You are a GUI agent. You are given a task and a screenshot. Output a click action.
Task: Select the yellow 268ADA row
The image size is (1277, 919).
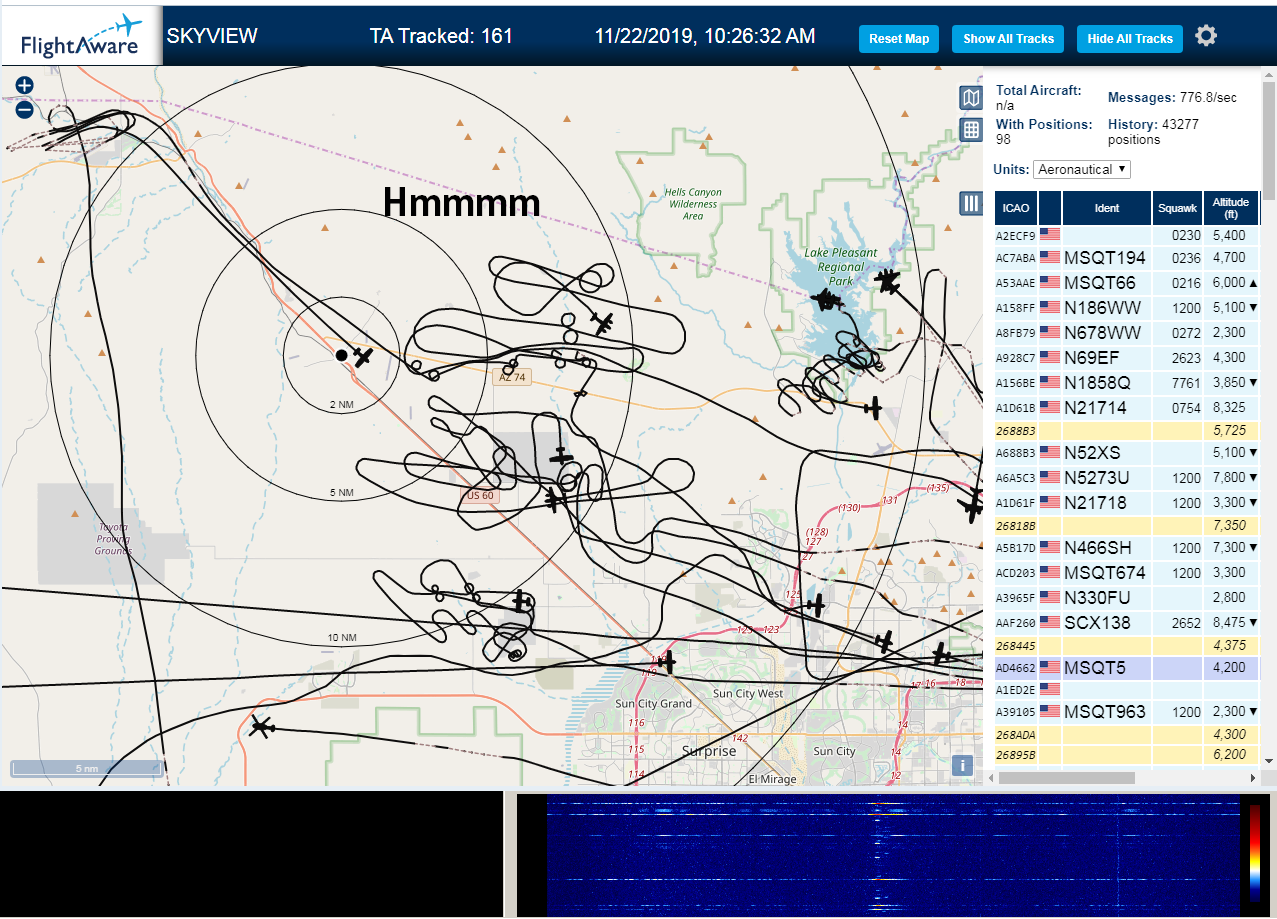(1127, 735)
